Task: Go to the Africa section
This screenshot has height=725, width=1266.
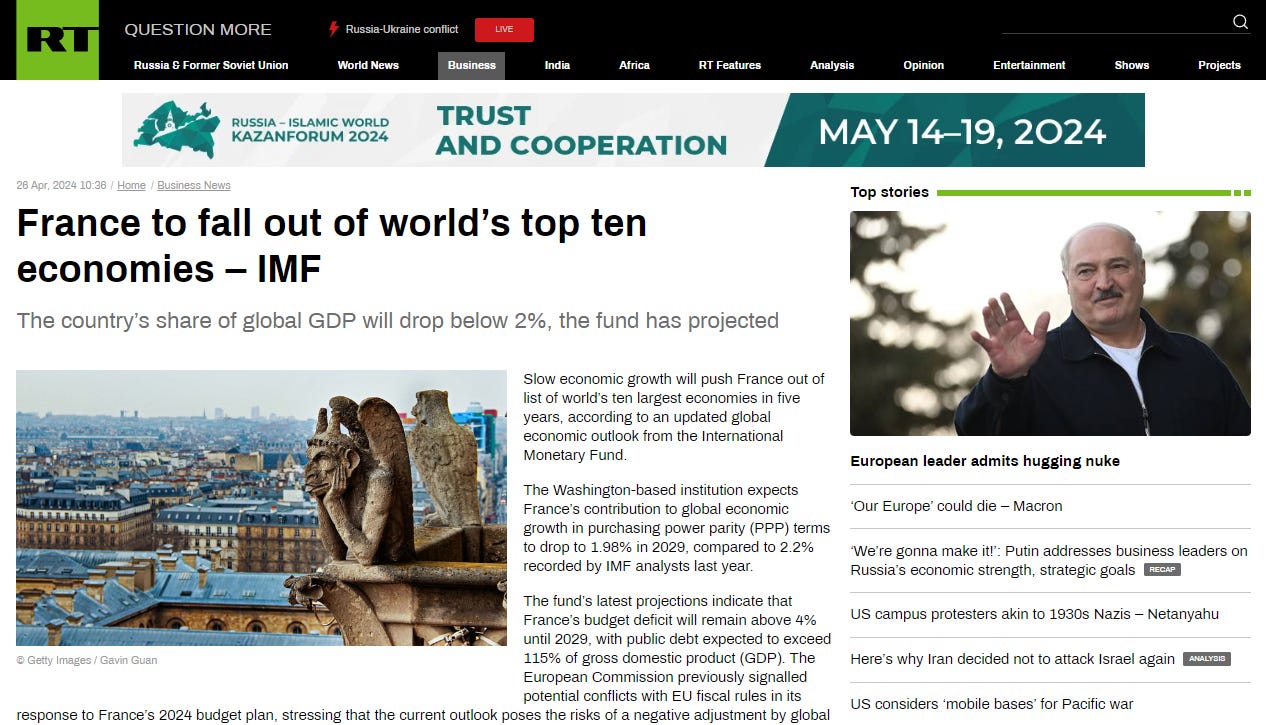Action: coord(634,65)
